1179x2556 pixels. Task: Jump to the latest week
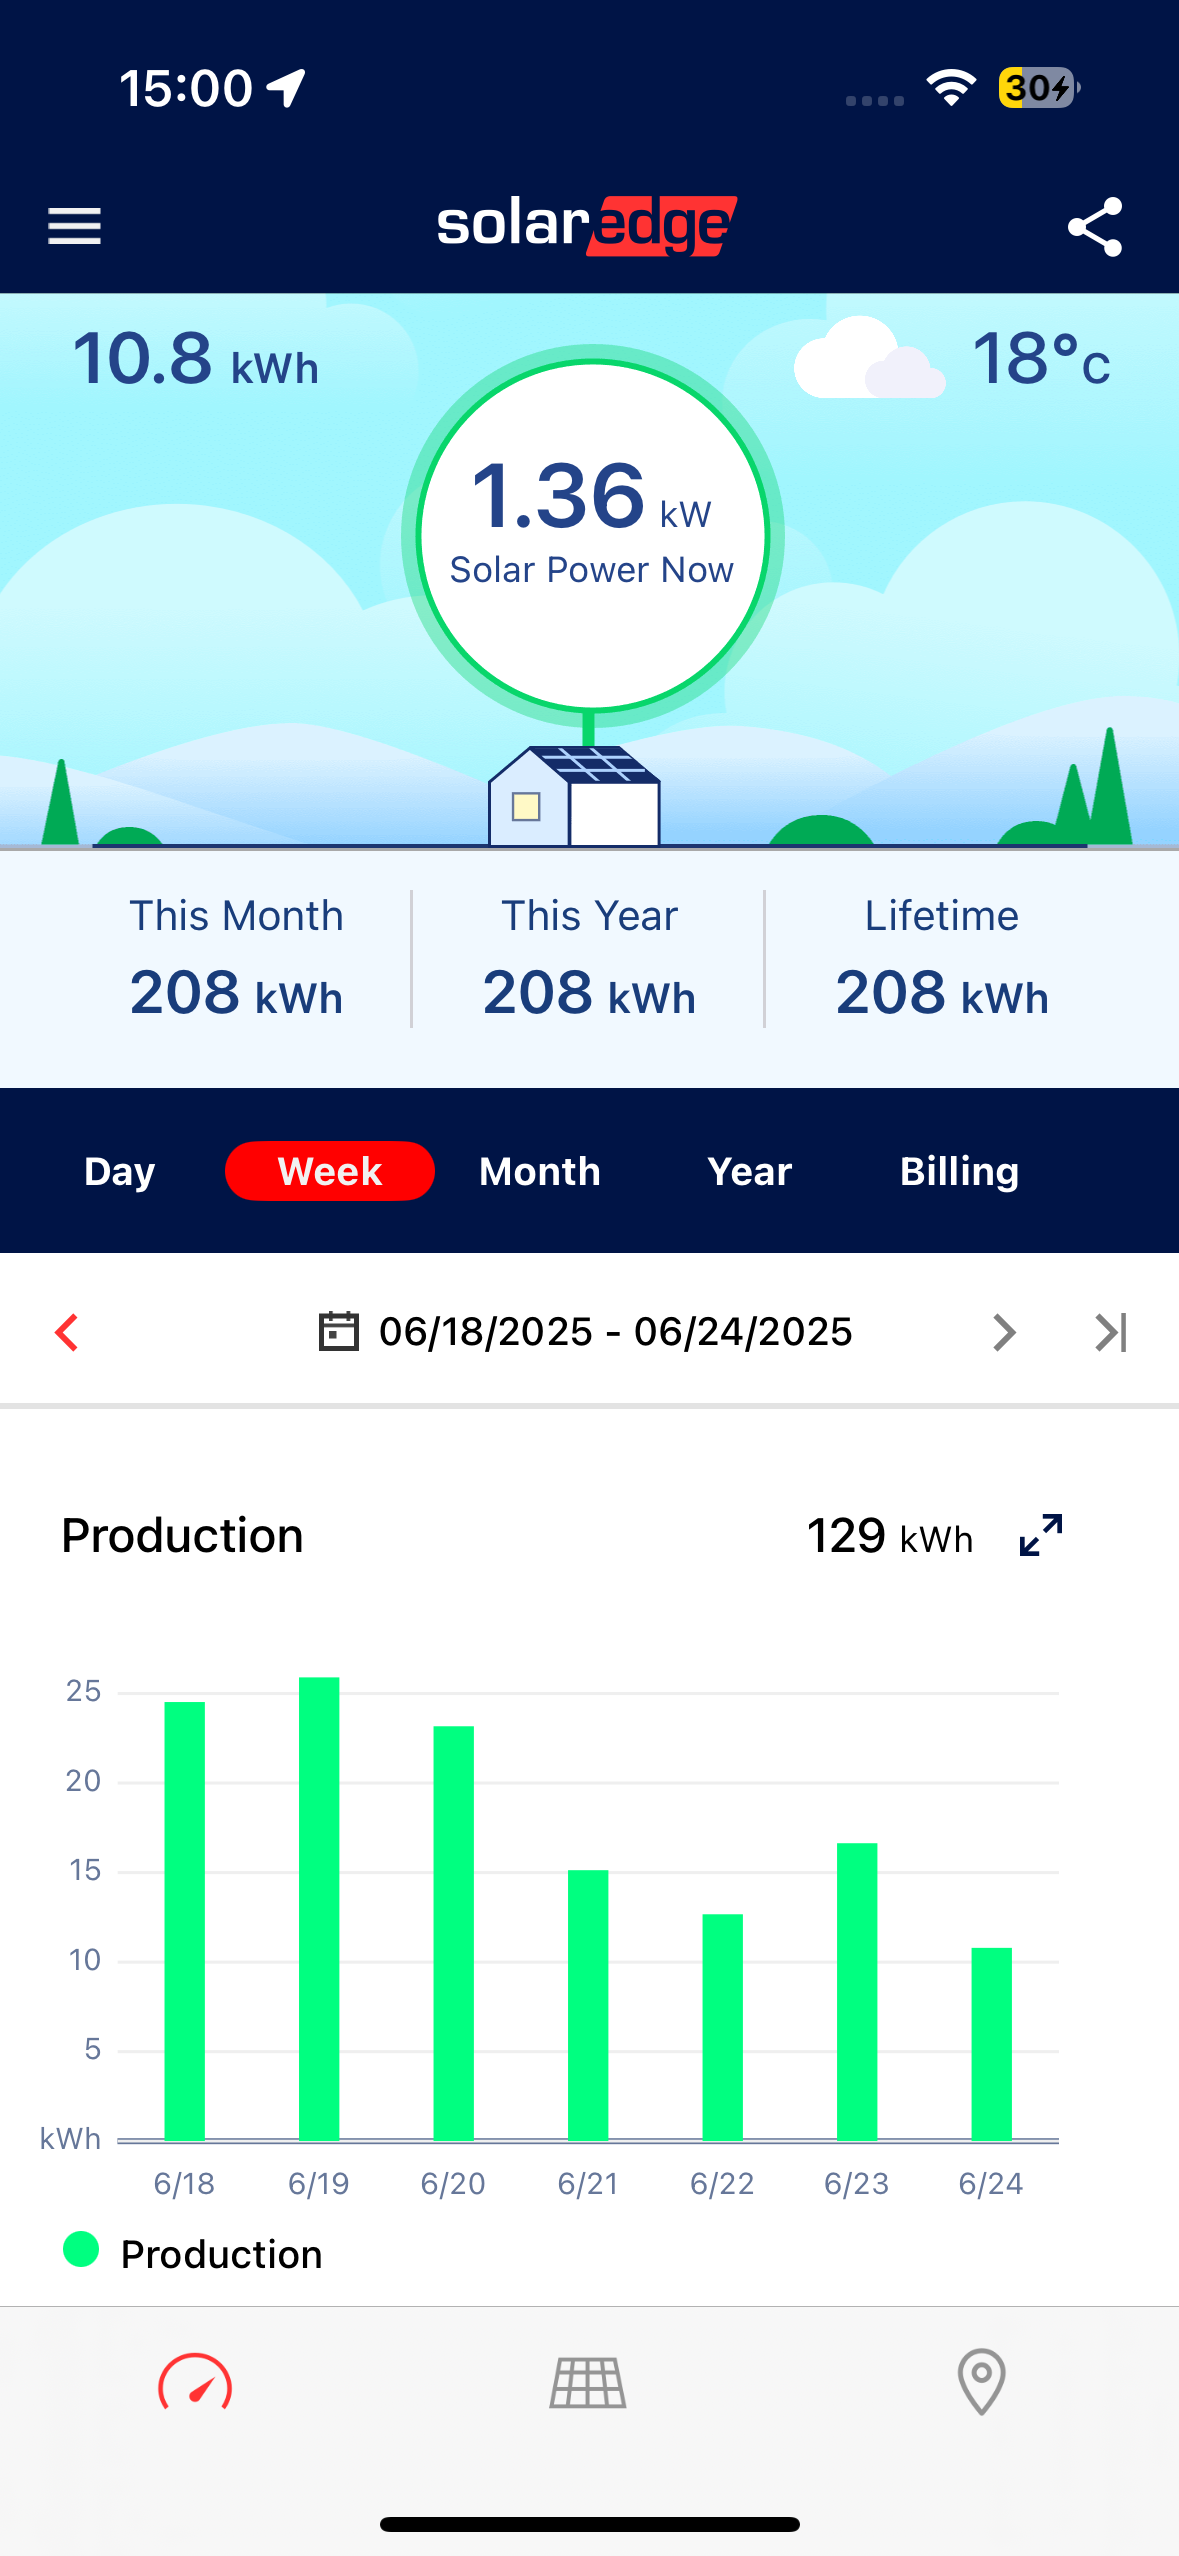tap(1111, 1332)
